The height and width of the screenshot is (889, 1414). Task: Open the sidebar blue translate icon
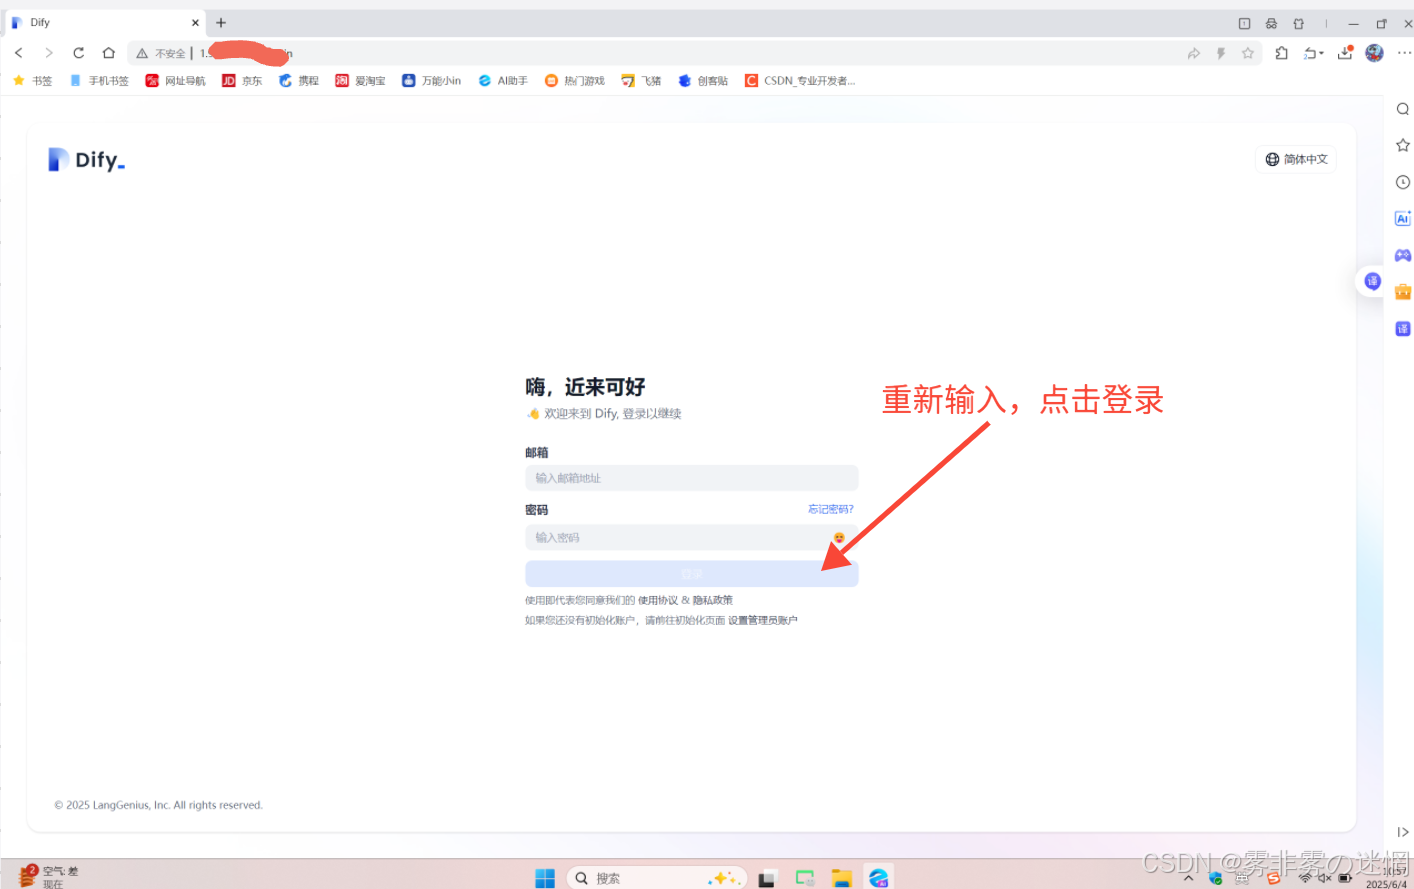pos(1403,329)
